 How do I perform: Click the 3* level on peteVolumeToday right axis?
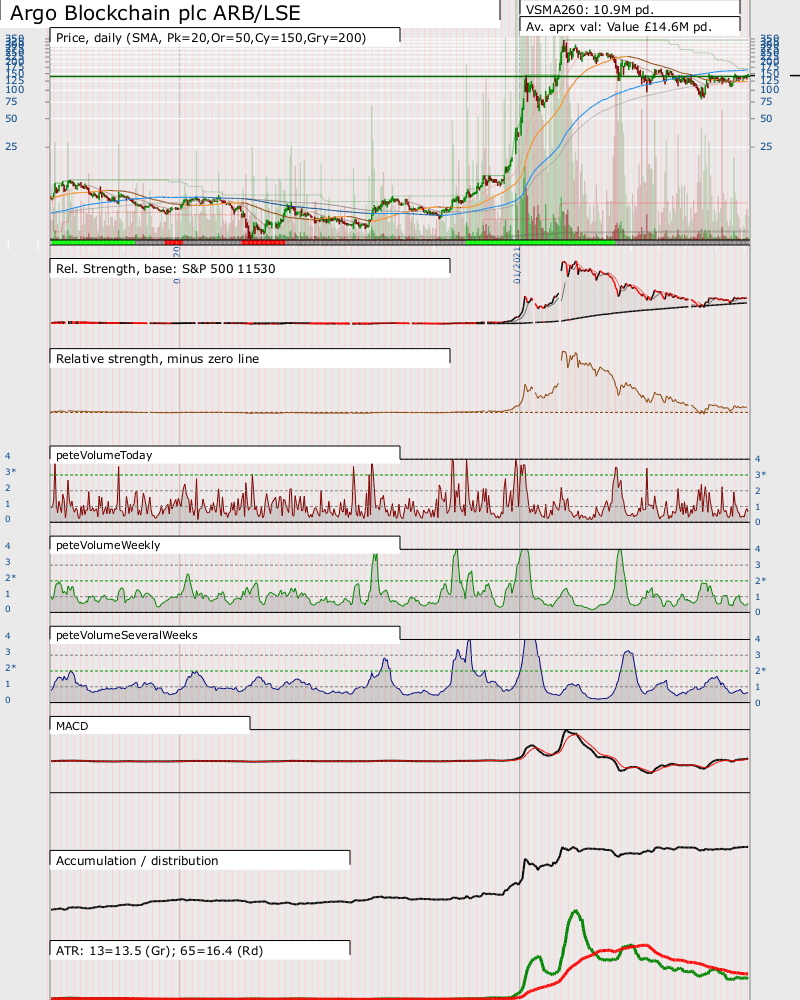click(760, 474)
